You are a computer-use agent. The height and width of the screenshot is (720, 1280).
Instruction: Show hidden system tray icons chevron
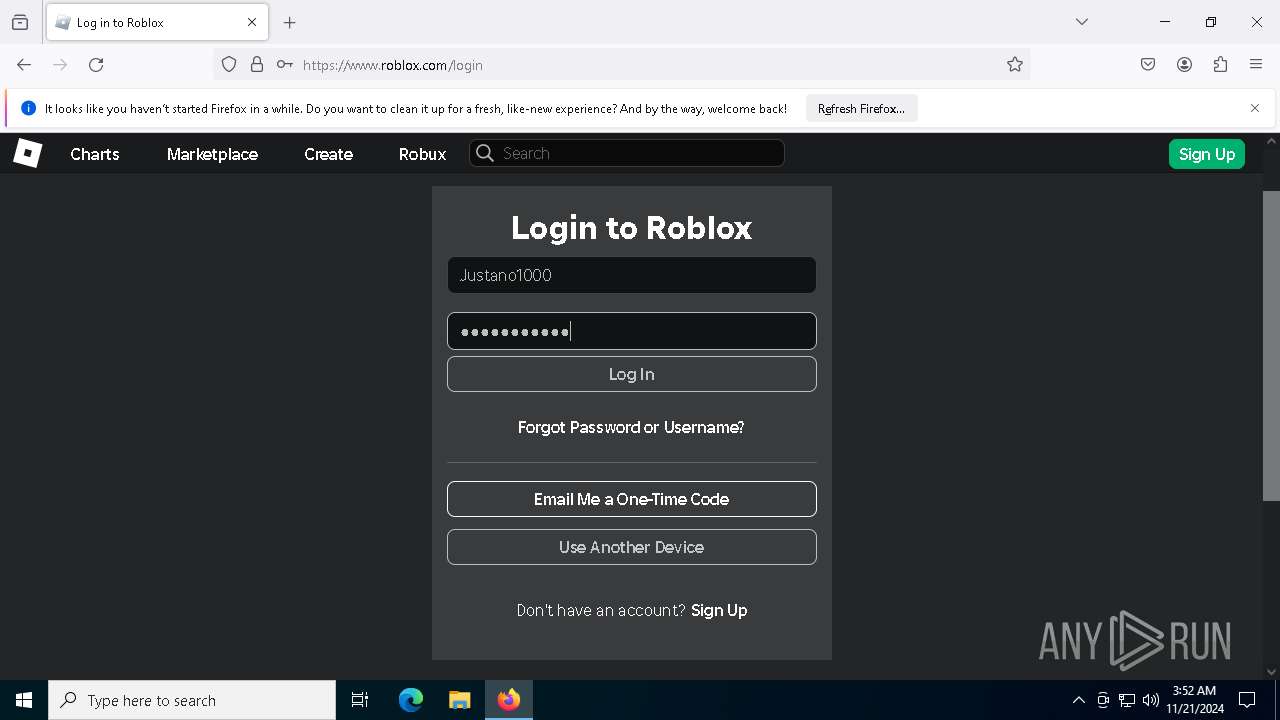click(1078, 700)
